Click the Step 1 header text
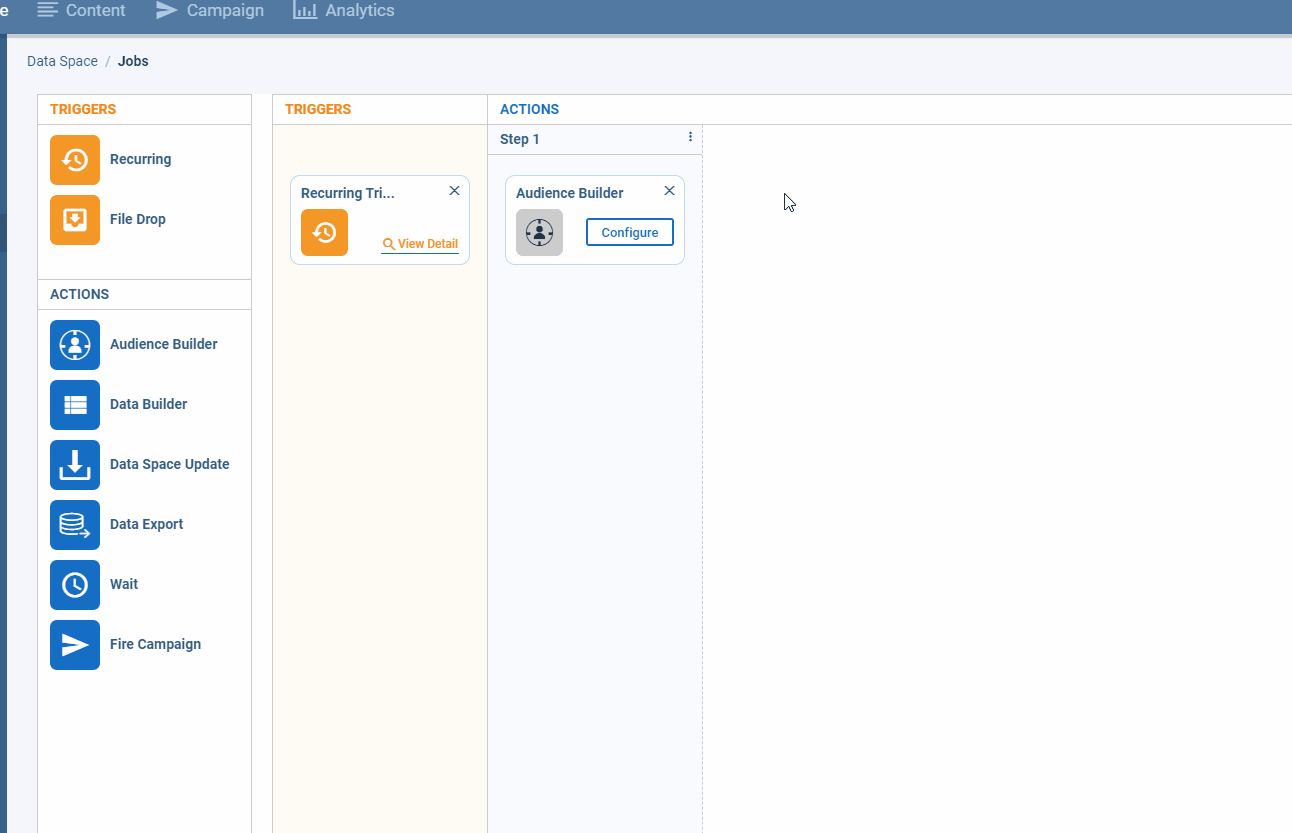This screenshot has height=833, width=1292. pos(520,139)
